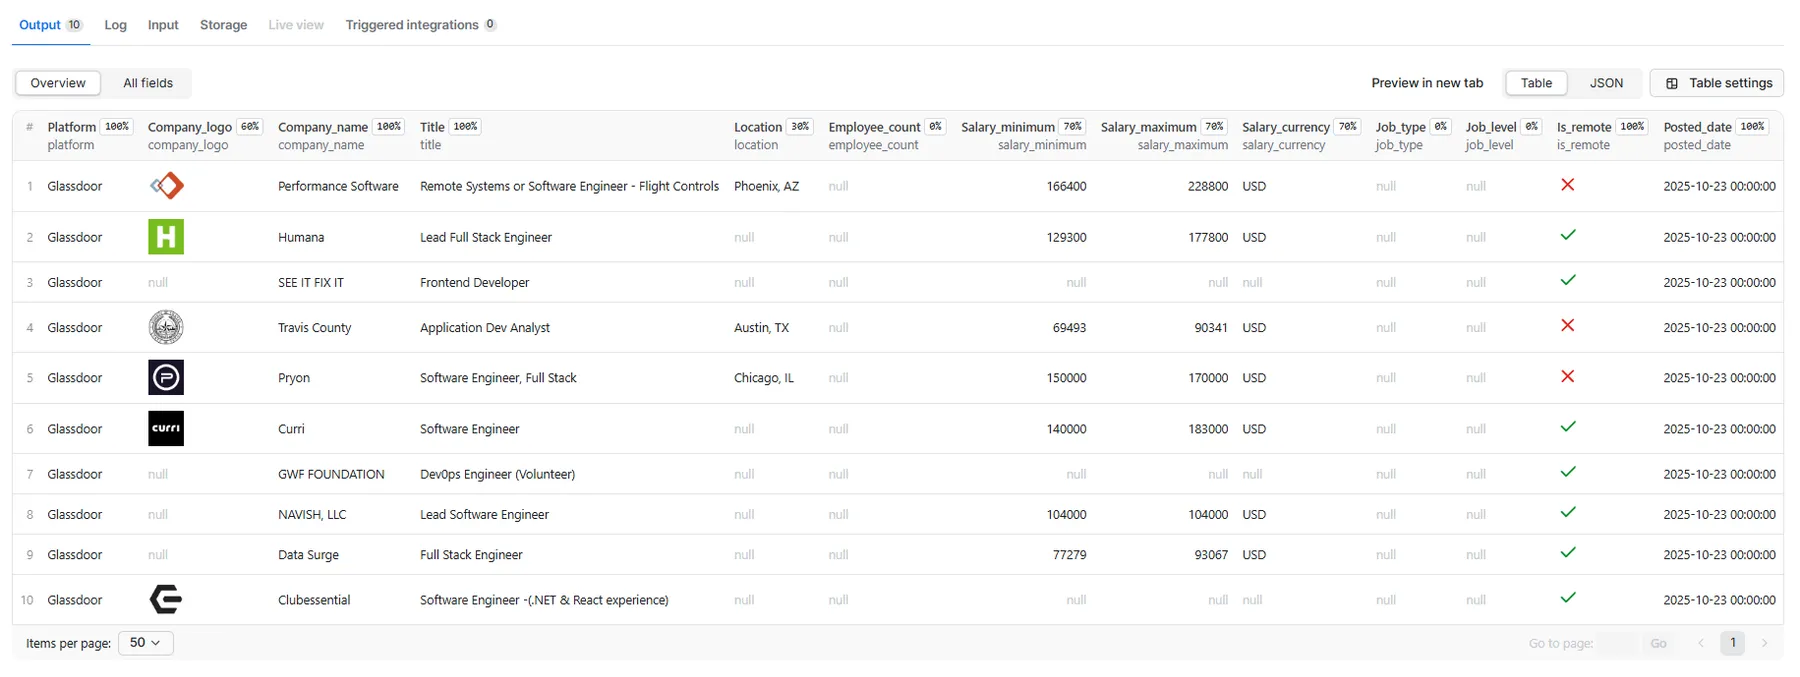
Task: Switch to All fields view
Action: pyautogui.click(x=148, y=83)
